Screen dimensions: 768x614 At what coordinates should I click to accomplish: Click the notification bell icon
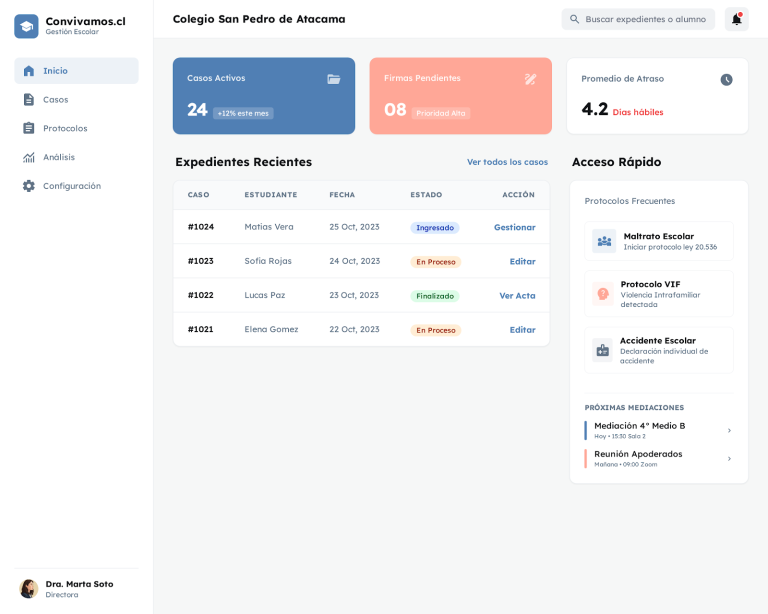pyautogui.click(x=736, y=19)
